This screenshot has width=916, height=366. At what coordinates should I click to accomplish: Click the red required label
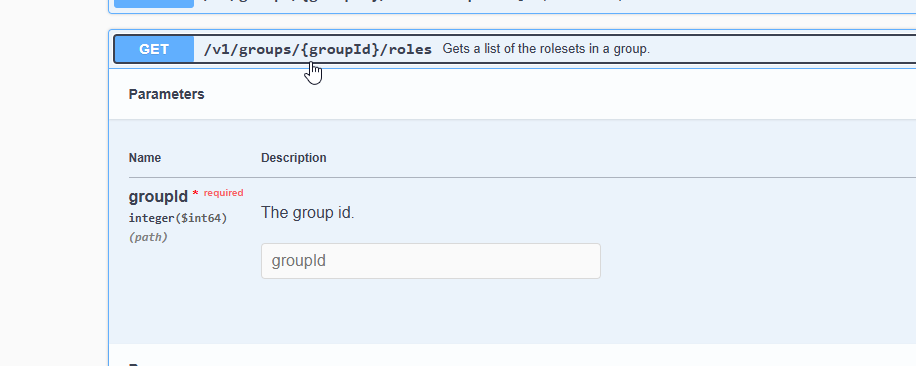223,193
